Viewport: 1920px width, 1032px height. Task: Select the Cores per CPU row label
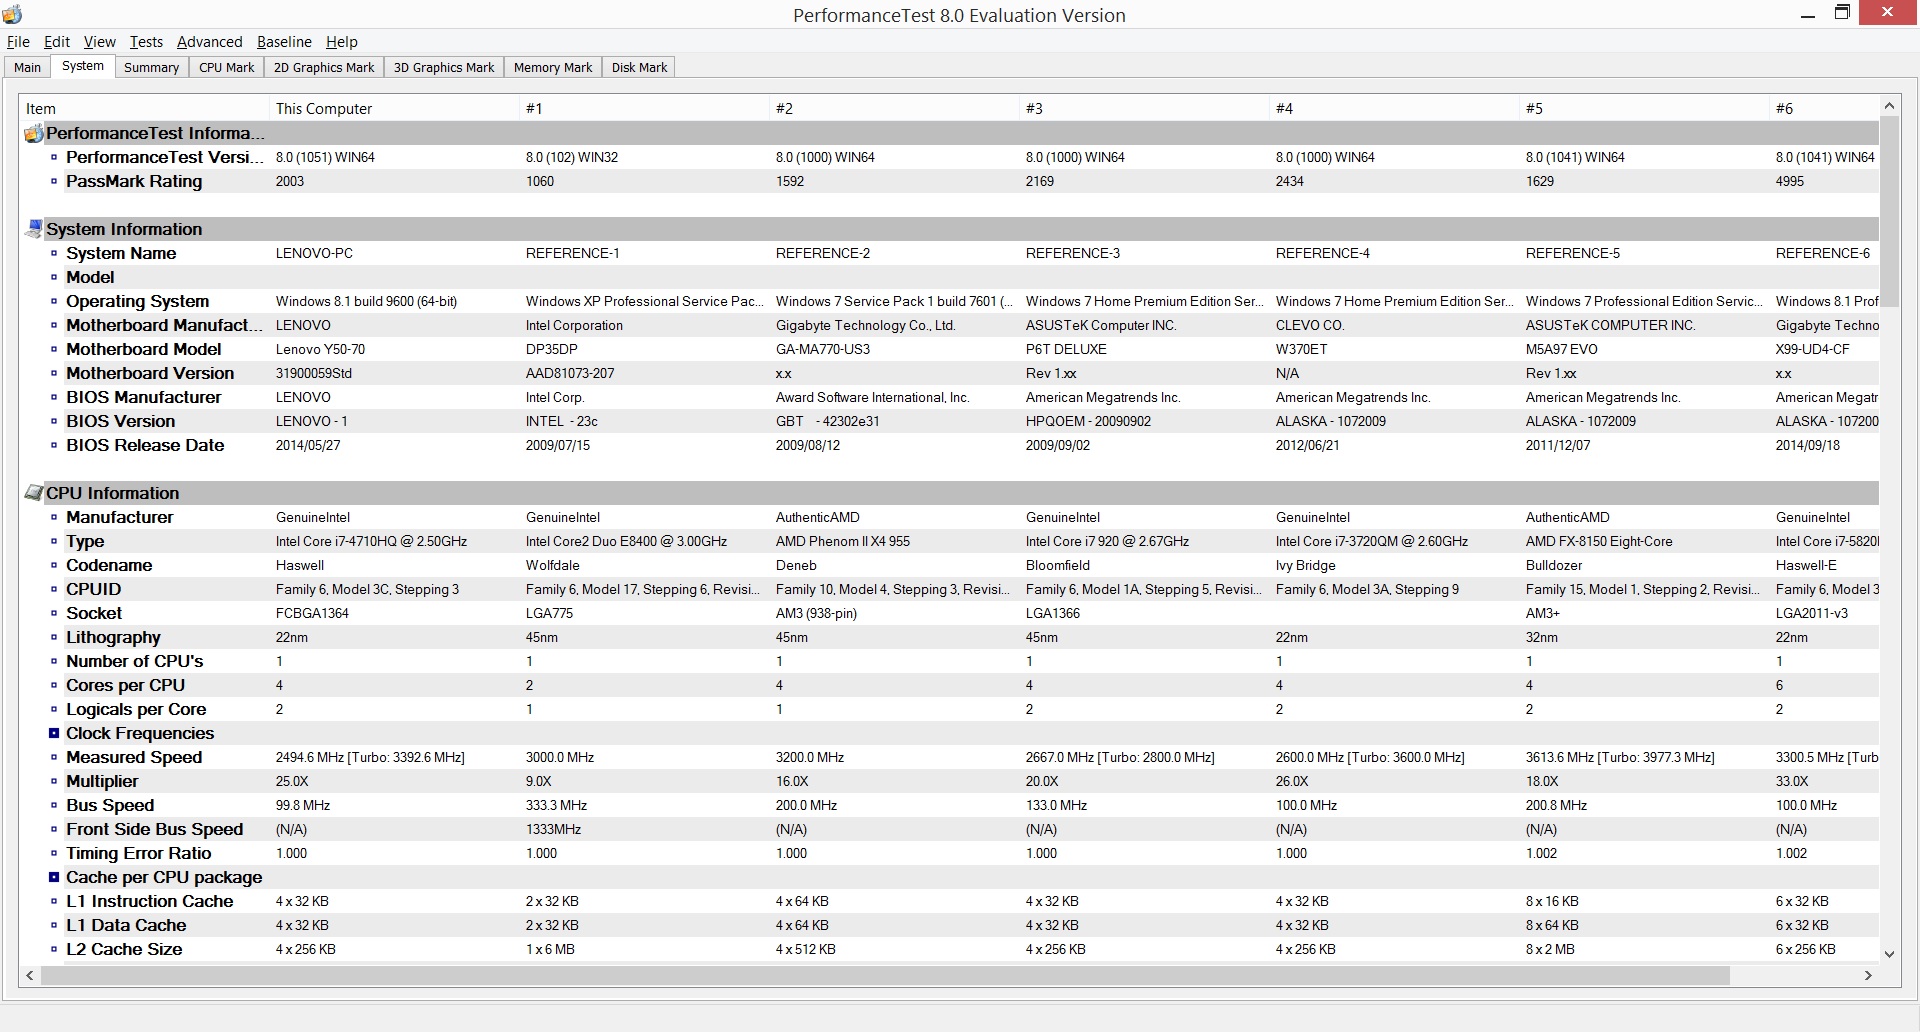(x=125, y=685)
